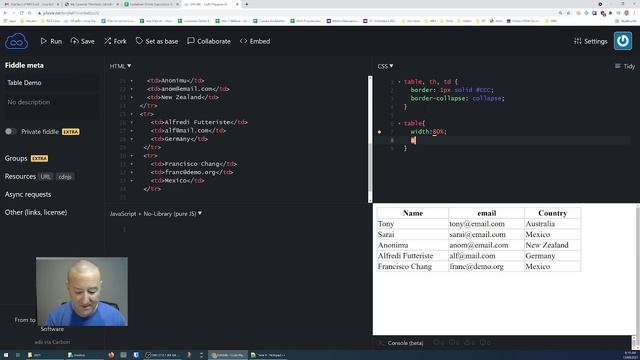Click the JSFiddle cloud logo
Screen dimensions: 640x360
16,41
